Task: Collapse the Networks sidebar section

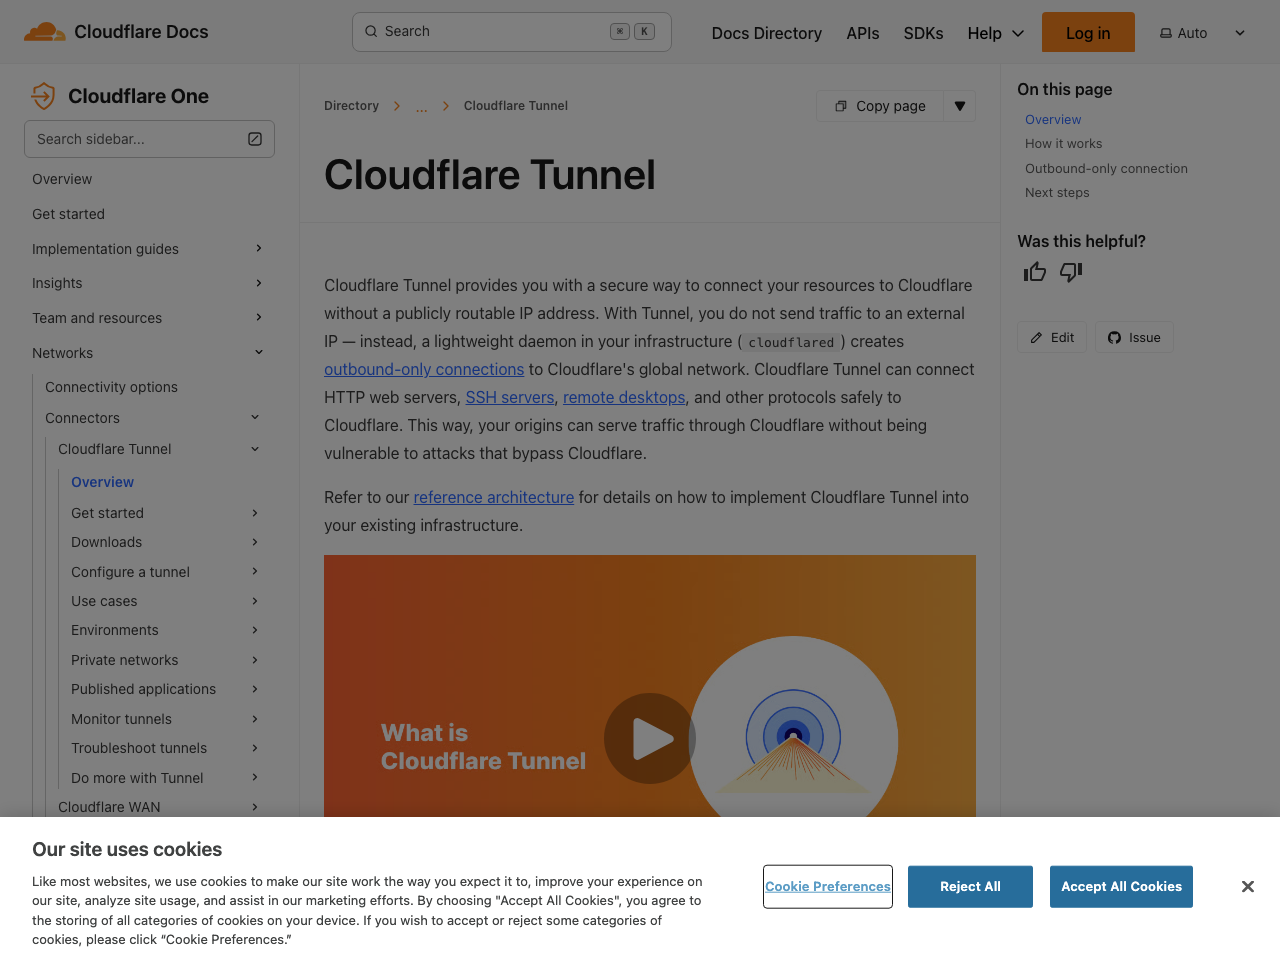Action: coord(258,352)
